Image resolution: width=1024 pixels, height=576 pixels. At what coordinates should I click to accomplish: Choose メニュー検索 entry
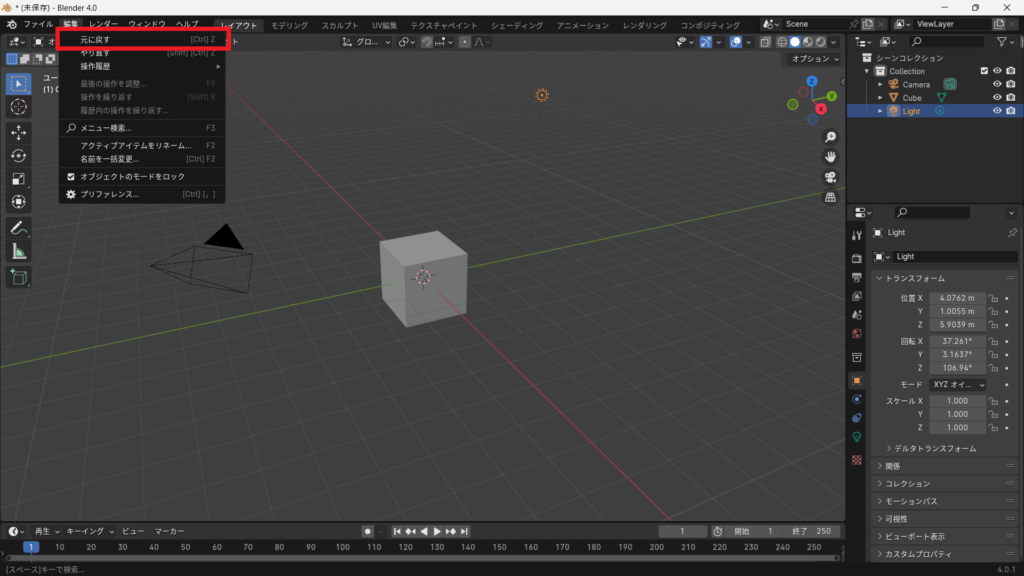pos(142,128)
